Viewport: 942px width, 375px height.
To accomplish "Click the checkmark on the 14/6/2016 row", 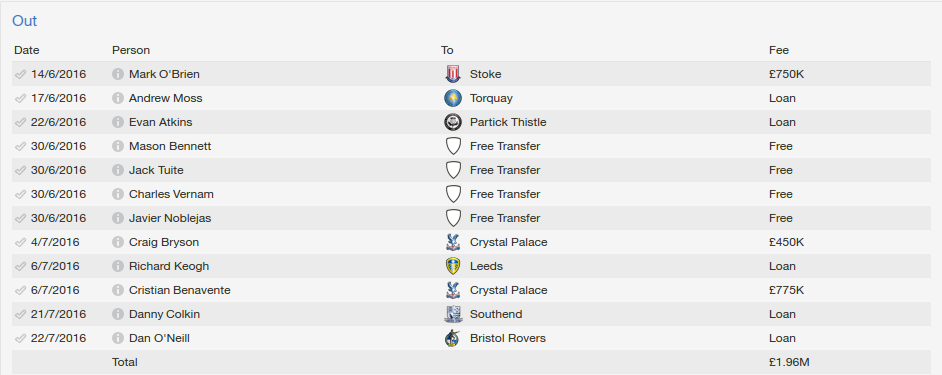I will [20, 74].
